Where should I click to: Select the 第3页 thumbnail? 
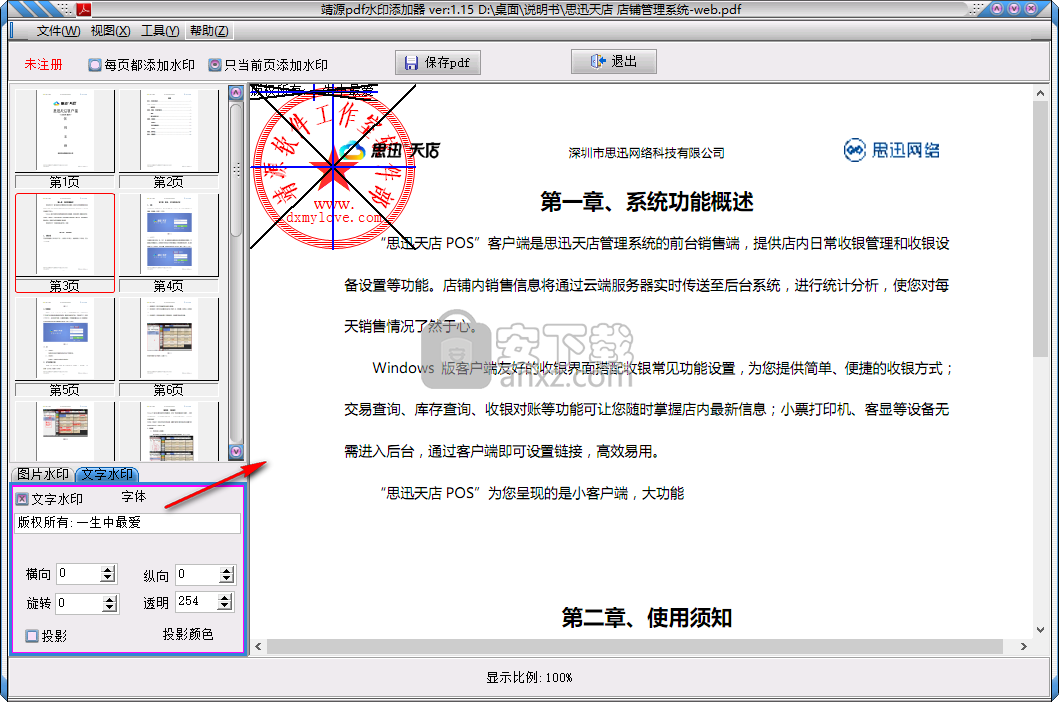(x=65, y=243)
